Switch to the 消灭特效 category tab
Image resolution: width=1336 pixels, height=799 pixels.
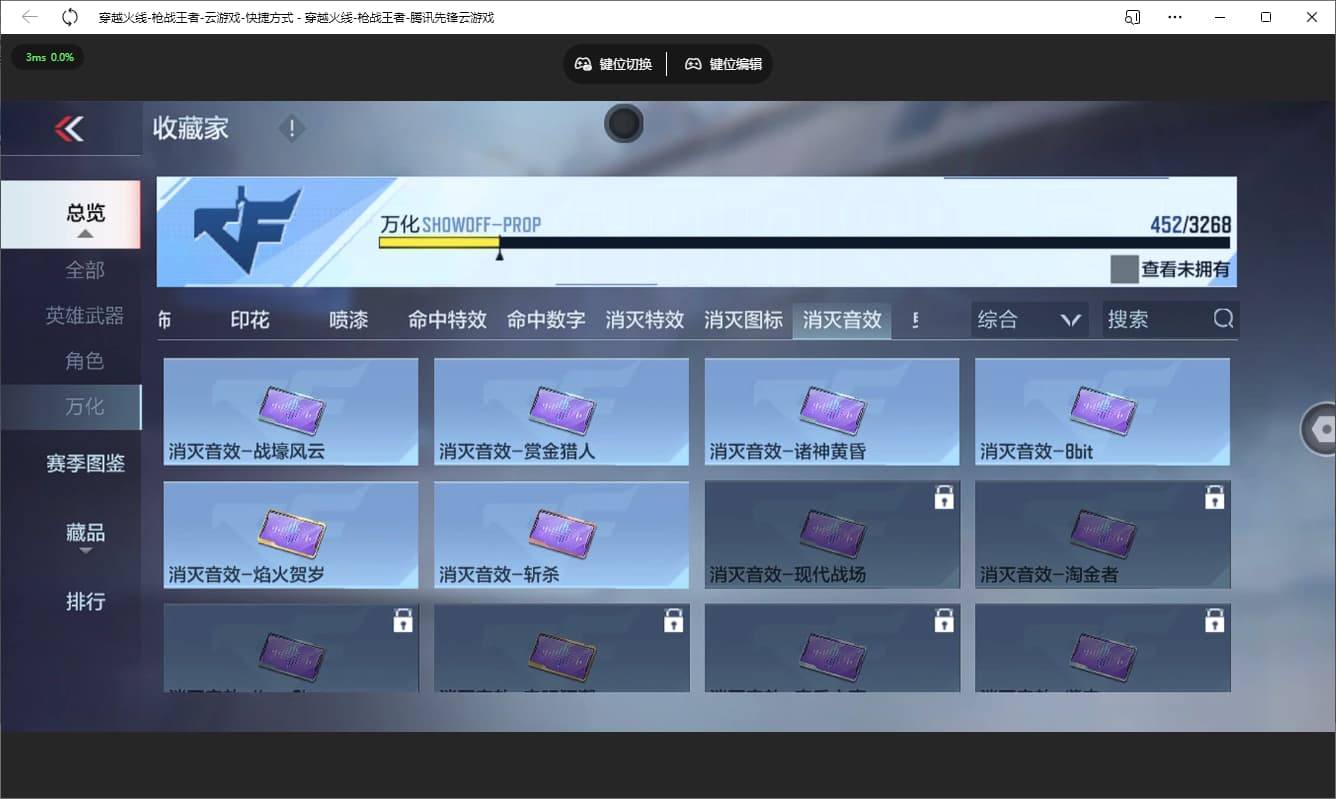coord(644,320)
